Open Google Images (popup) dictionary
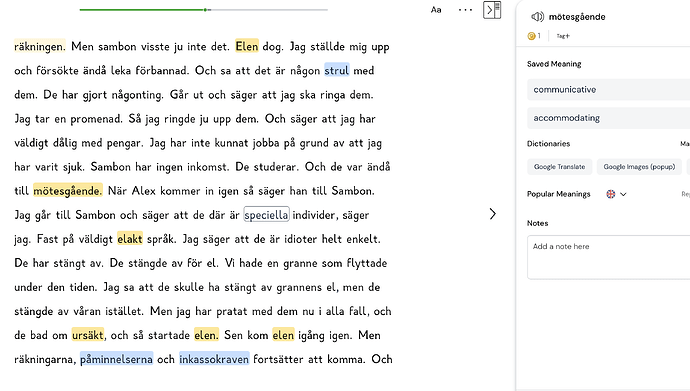Viewport: 690px width, 391px height. click(639, 167)
